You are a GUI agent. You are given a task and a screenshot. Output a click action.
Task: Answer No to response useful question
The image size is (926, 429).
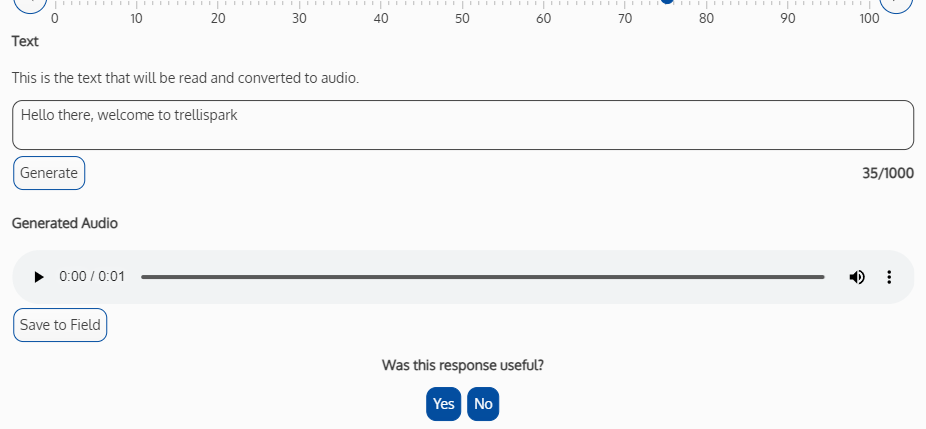pos(483,404)
